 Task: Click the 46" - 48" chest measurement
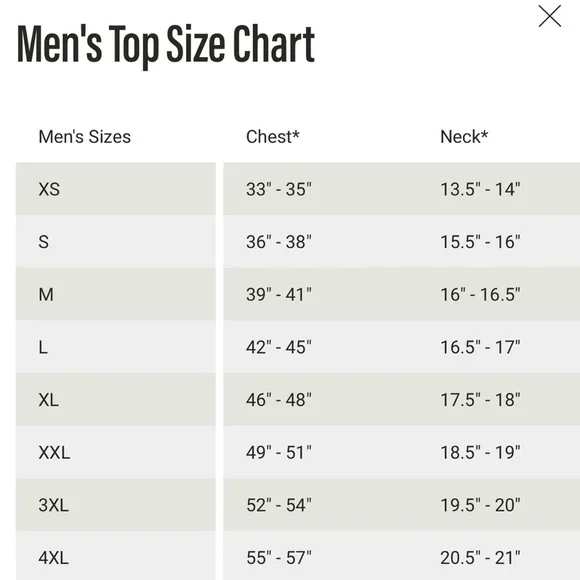tap(279, 400)
